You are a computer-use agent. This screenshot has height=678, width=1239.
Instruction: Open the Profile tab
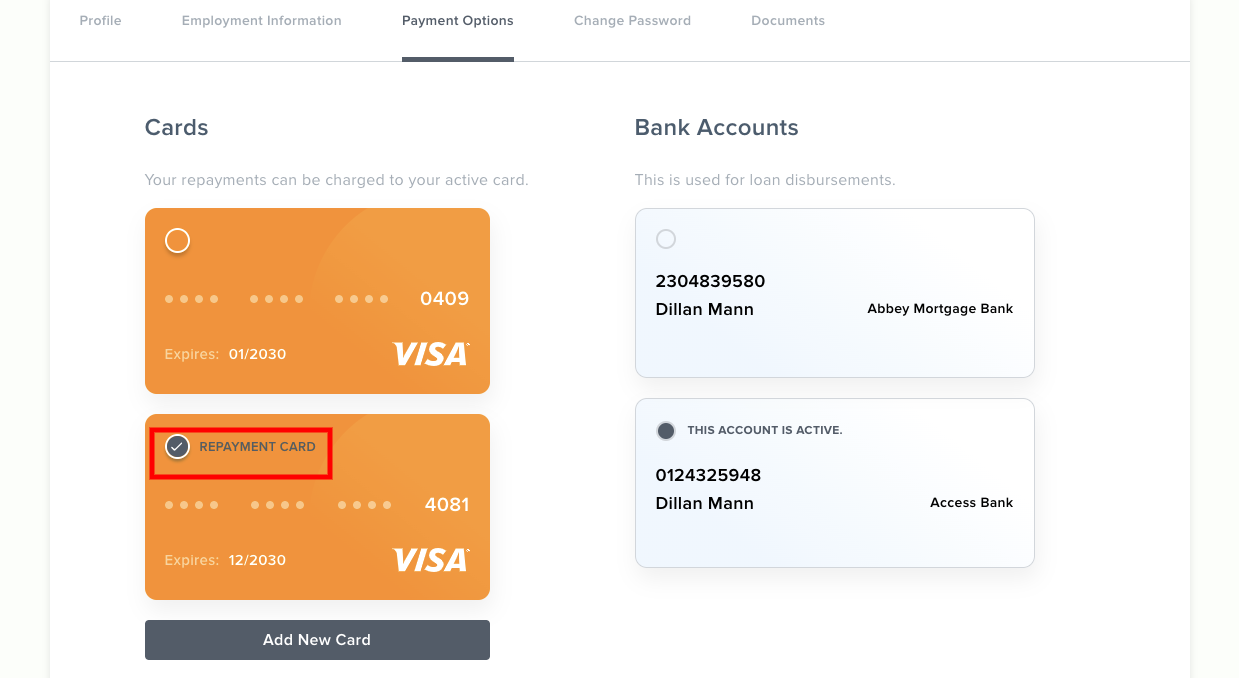[x=101, y=21]
